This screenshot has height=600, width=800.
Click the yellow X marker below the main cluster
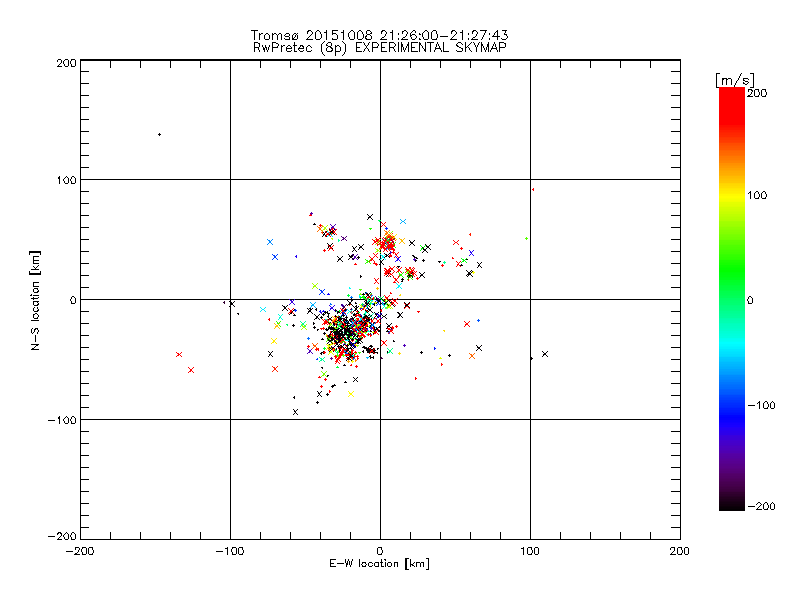[351, 394]
